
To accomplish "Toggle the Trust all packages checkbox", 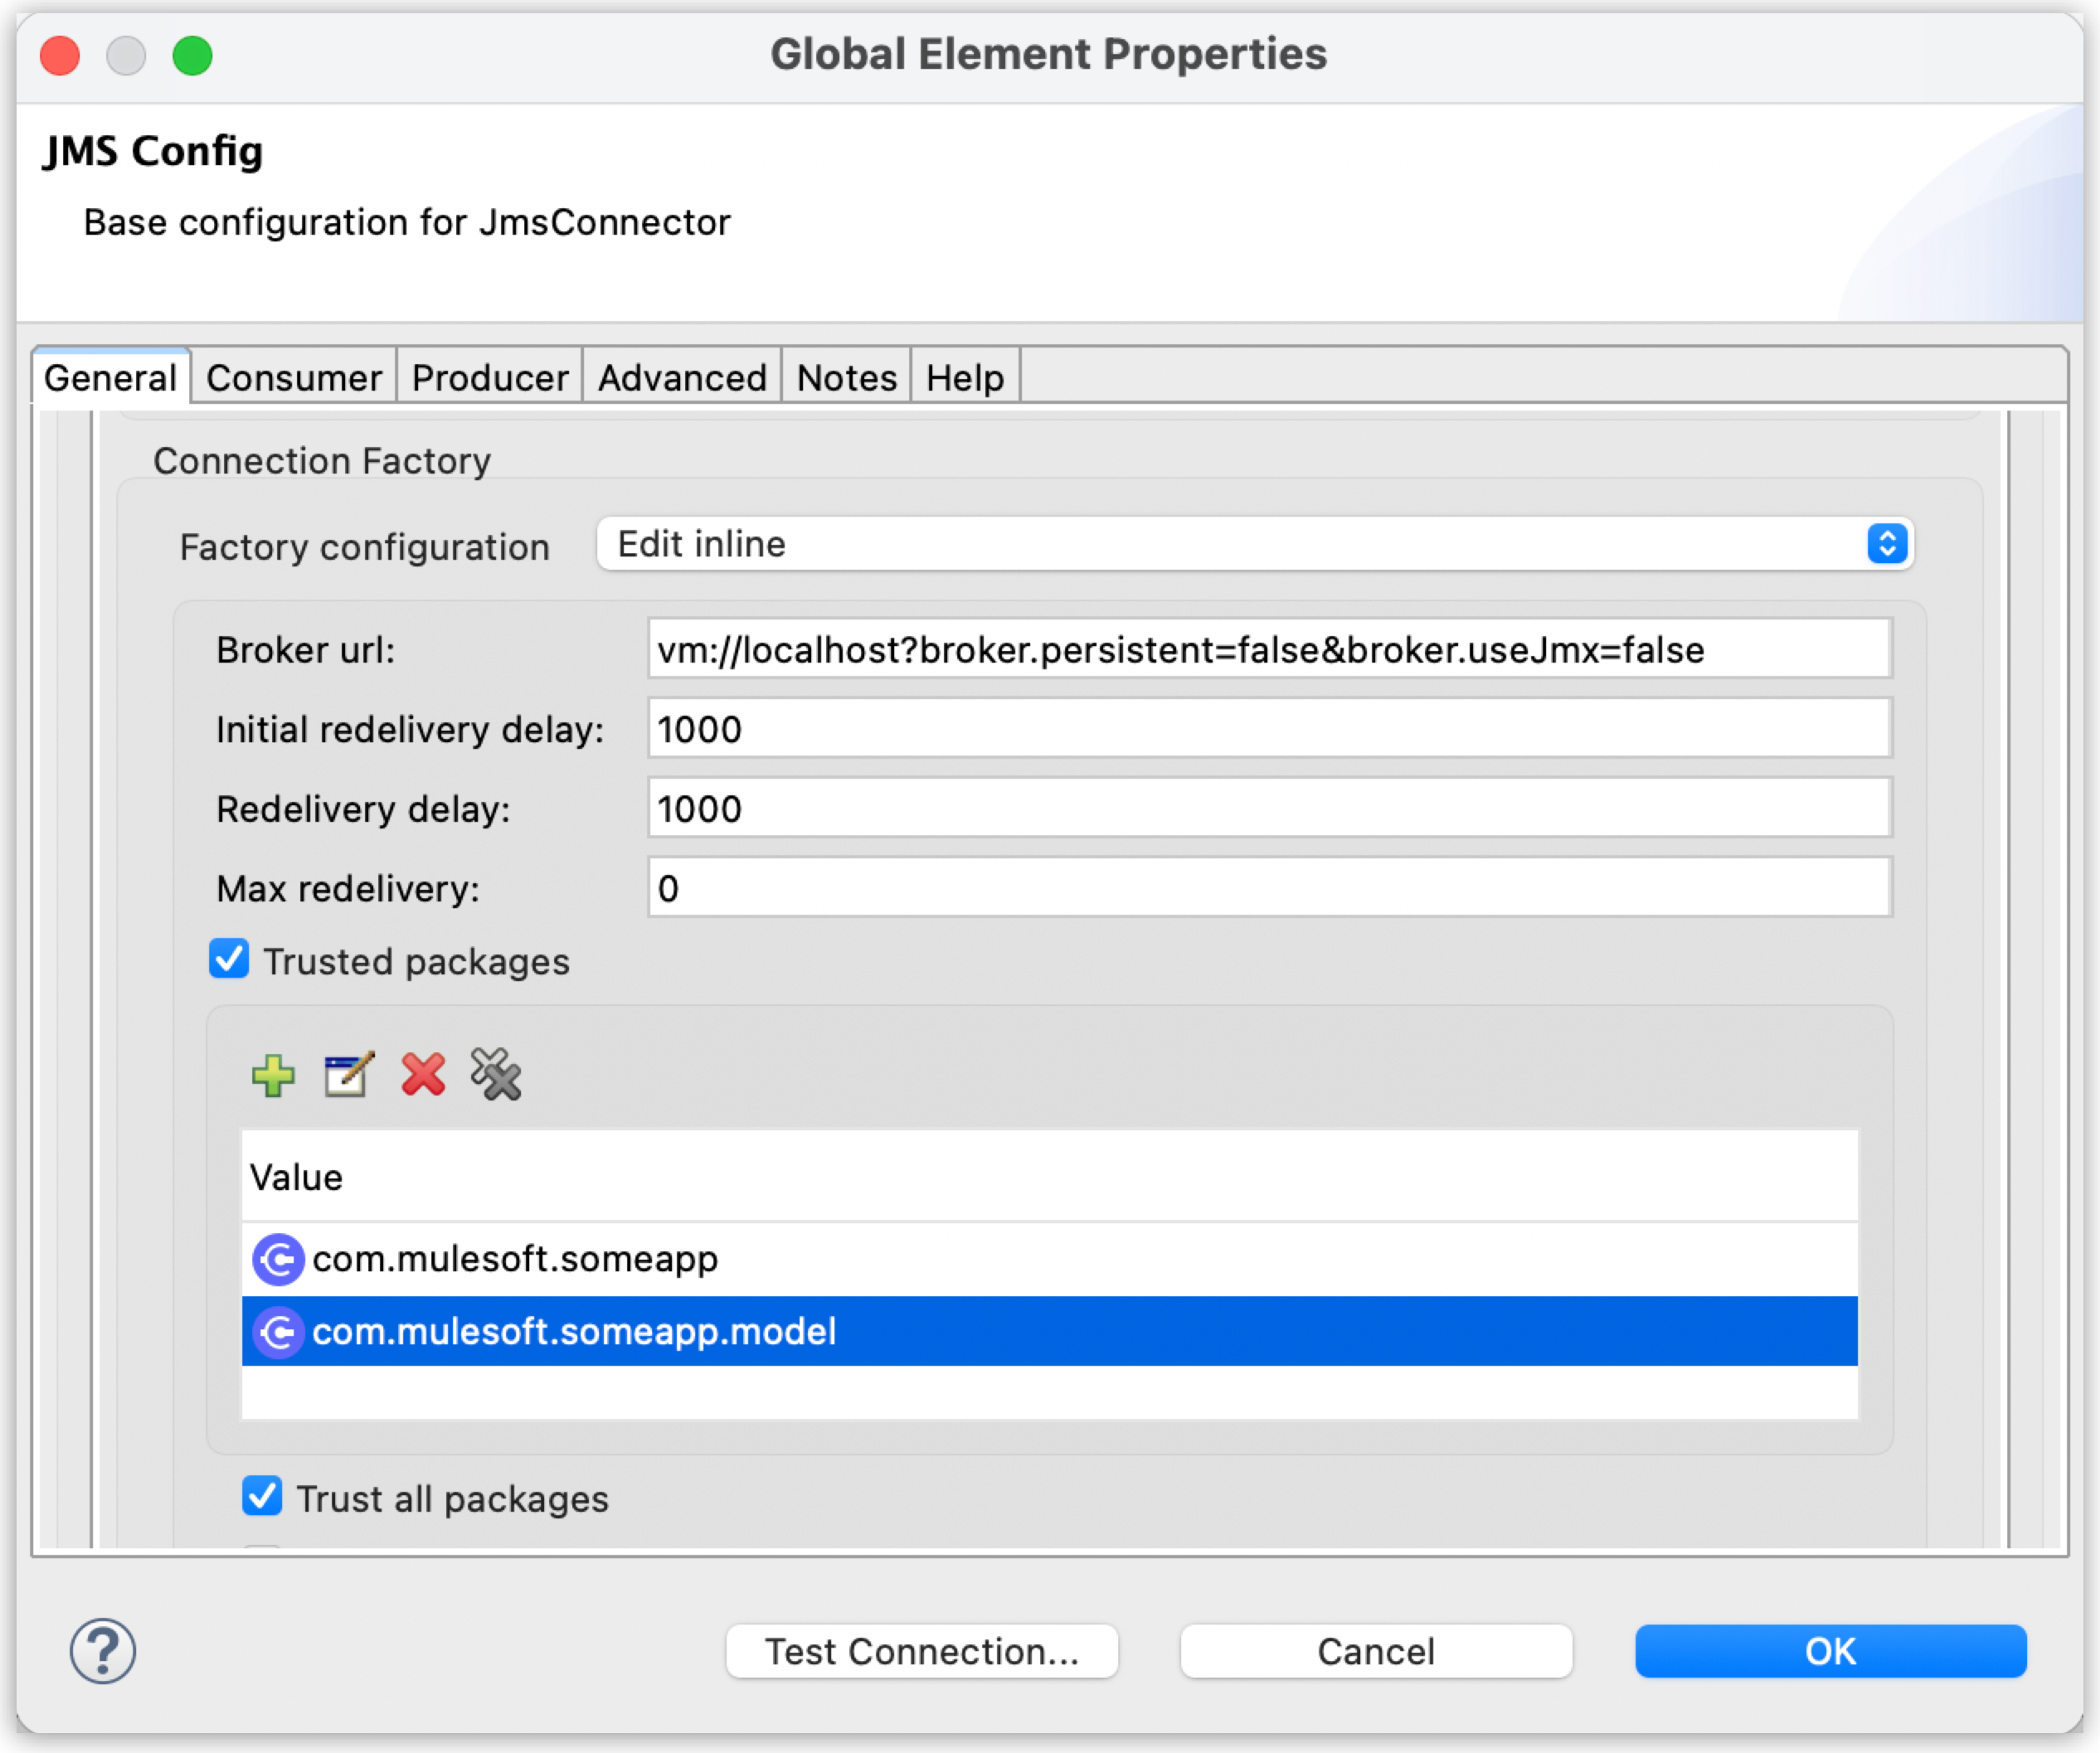I will [262, 1497].
